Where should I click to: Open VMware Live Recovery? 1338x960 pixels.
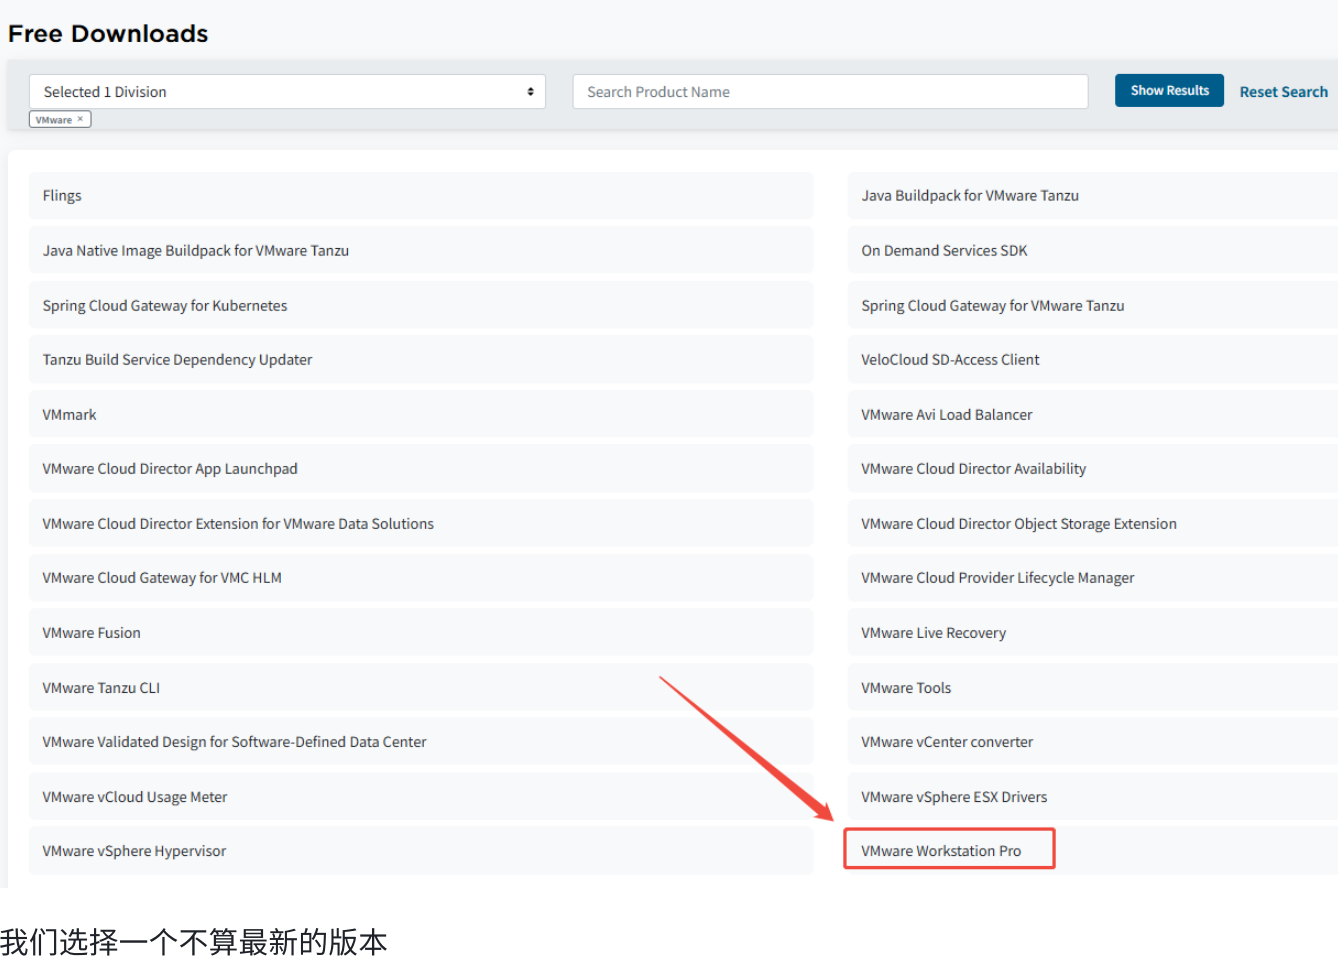pyautogui.click(x=1093, y=633)
